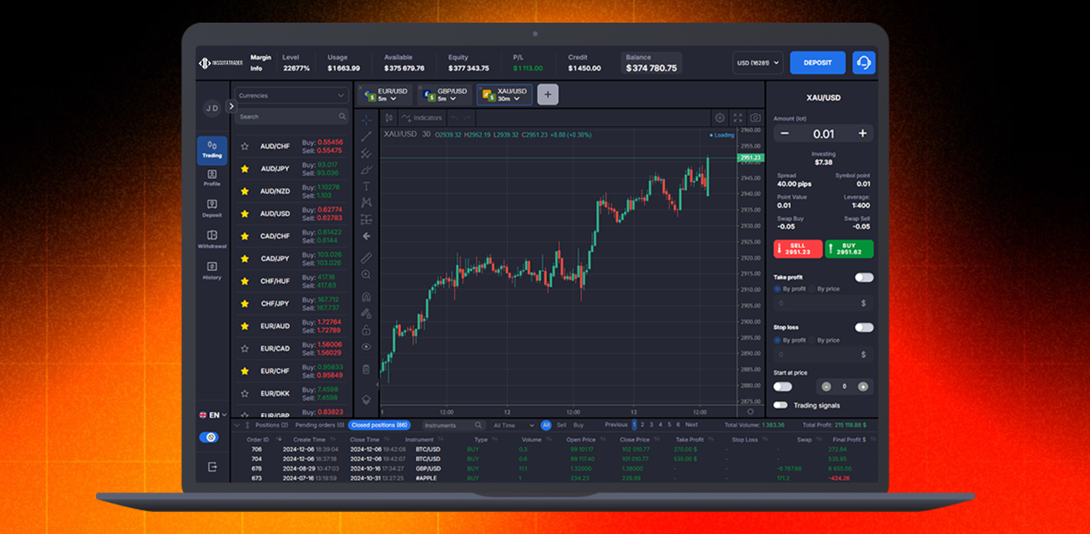The image size is (1090, 534).
Task: Click the blue DEPOSIT button
Action: point(818,63)
